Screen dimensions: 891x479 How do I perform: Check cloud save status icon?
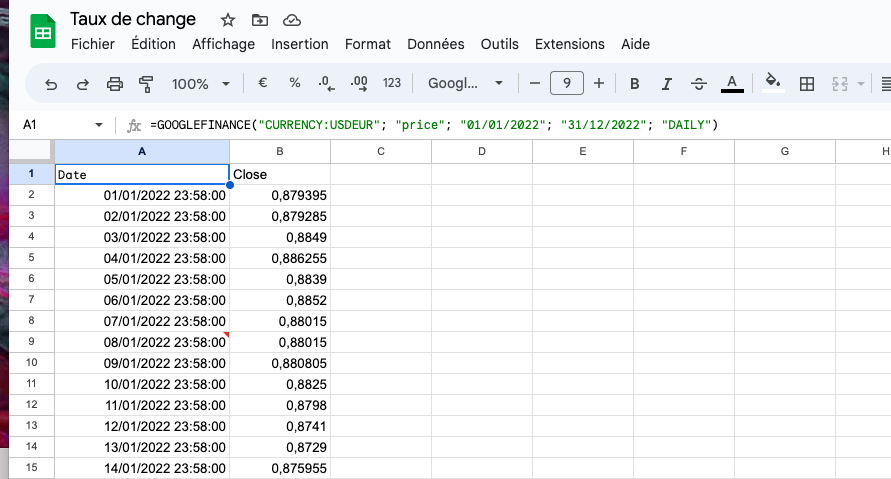coord(292,20)
